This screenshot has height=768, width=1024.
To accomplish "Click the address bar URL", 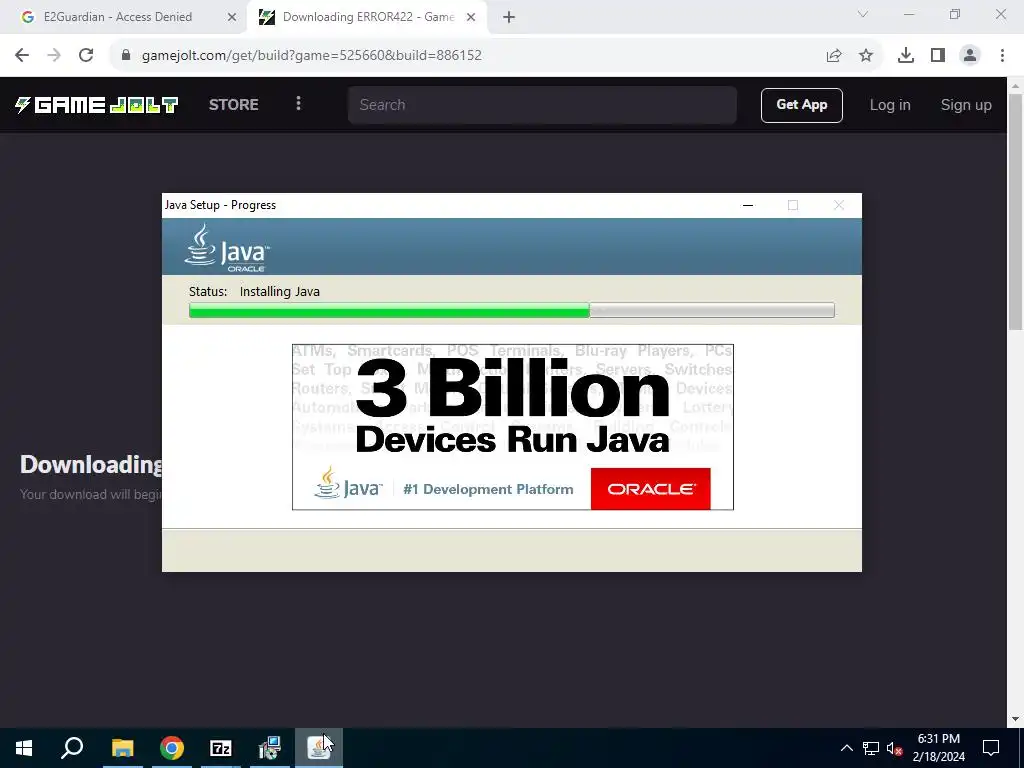I will click(x=312, y=56).
